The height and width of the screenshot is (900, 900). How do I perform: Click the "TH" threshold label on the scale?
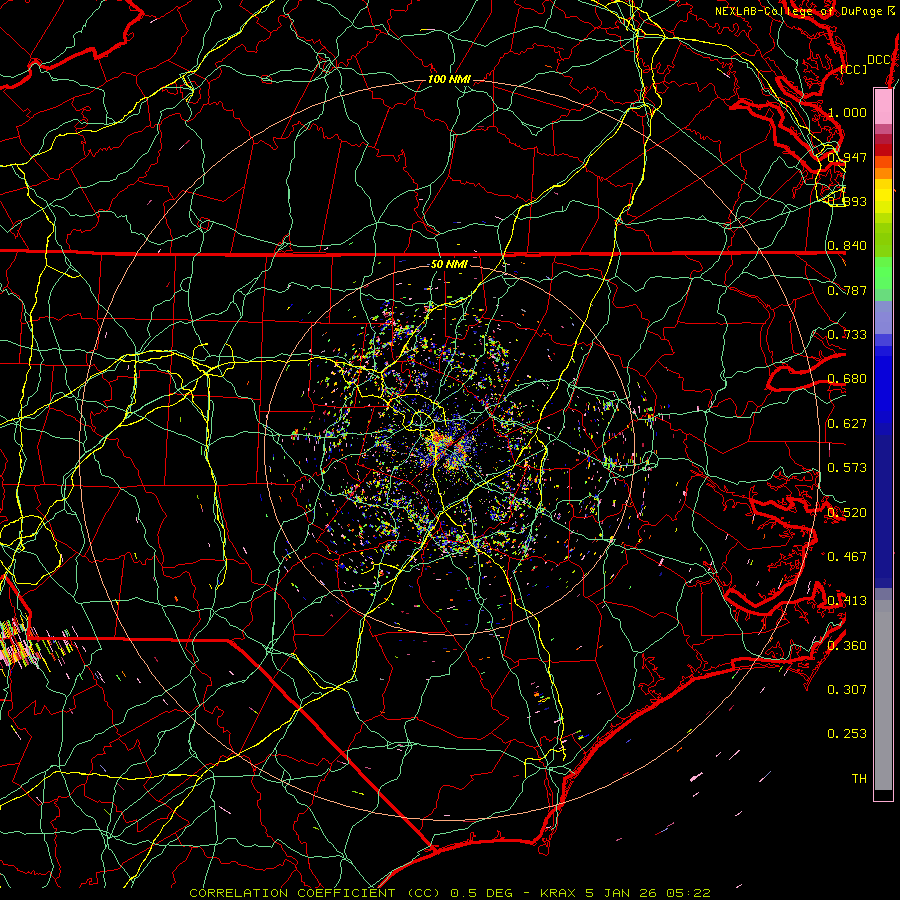coord(859,779)
